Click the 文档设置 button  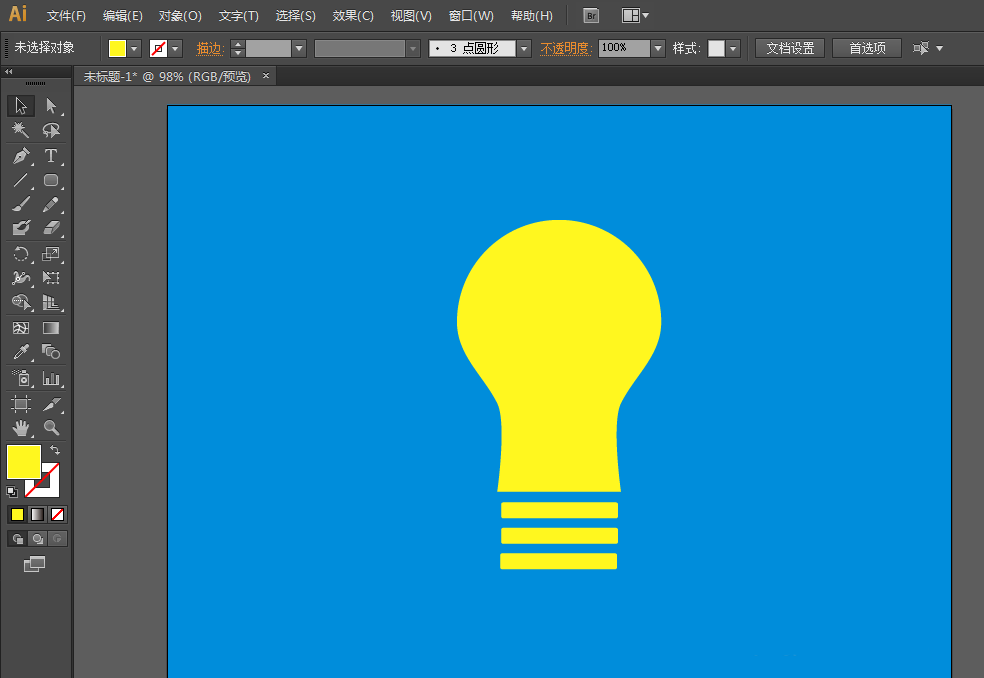tap(789, 48)
